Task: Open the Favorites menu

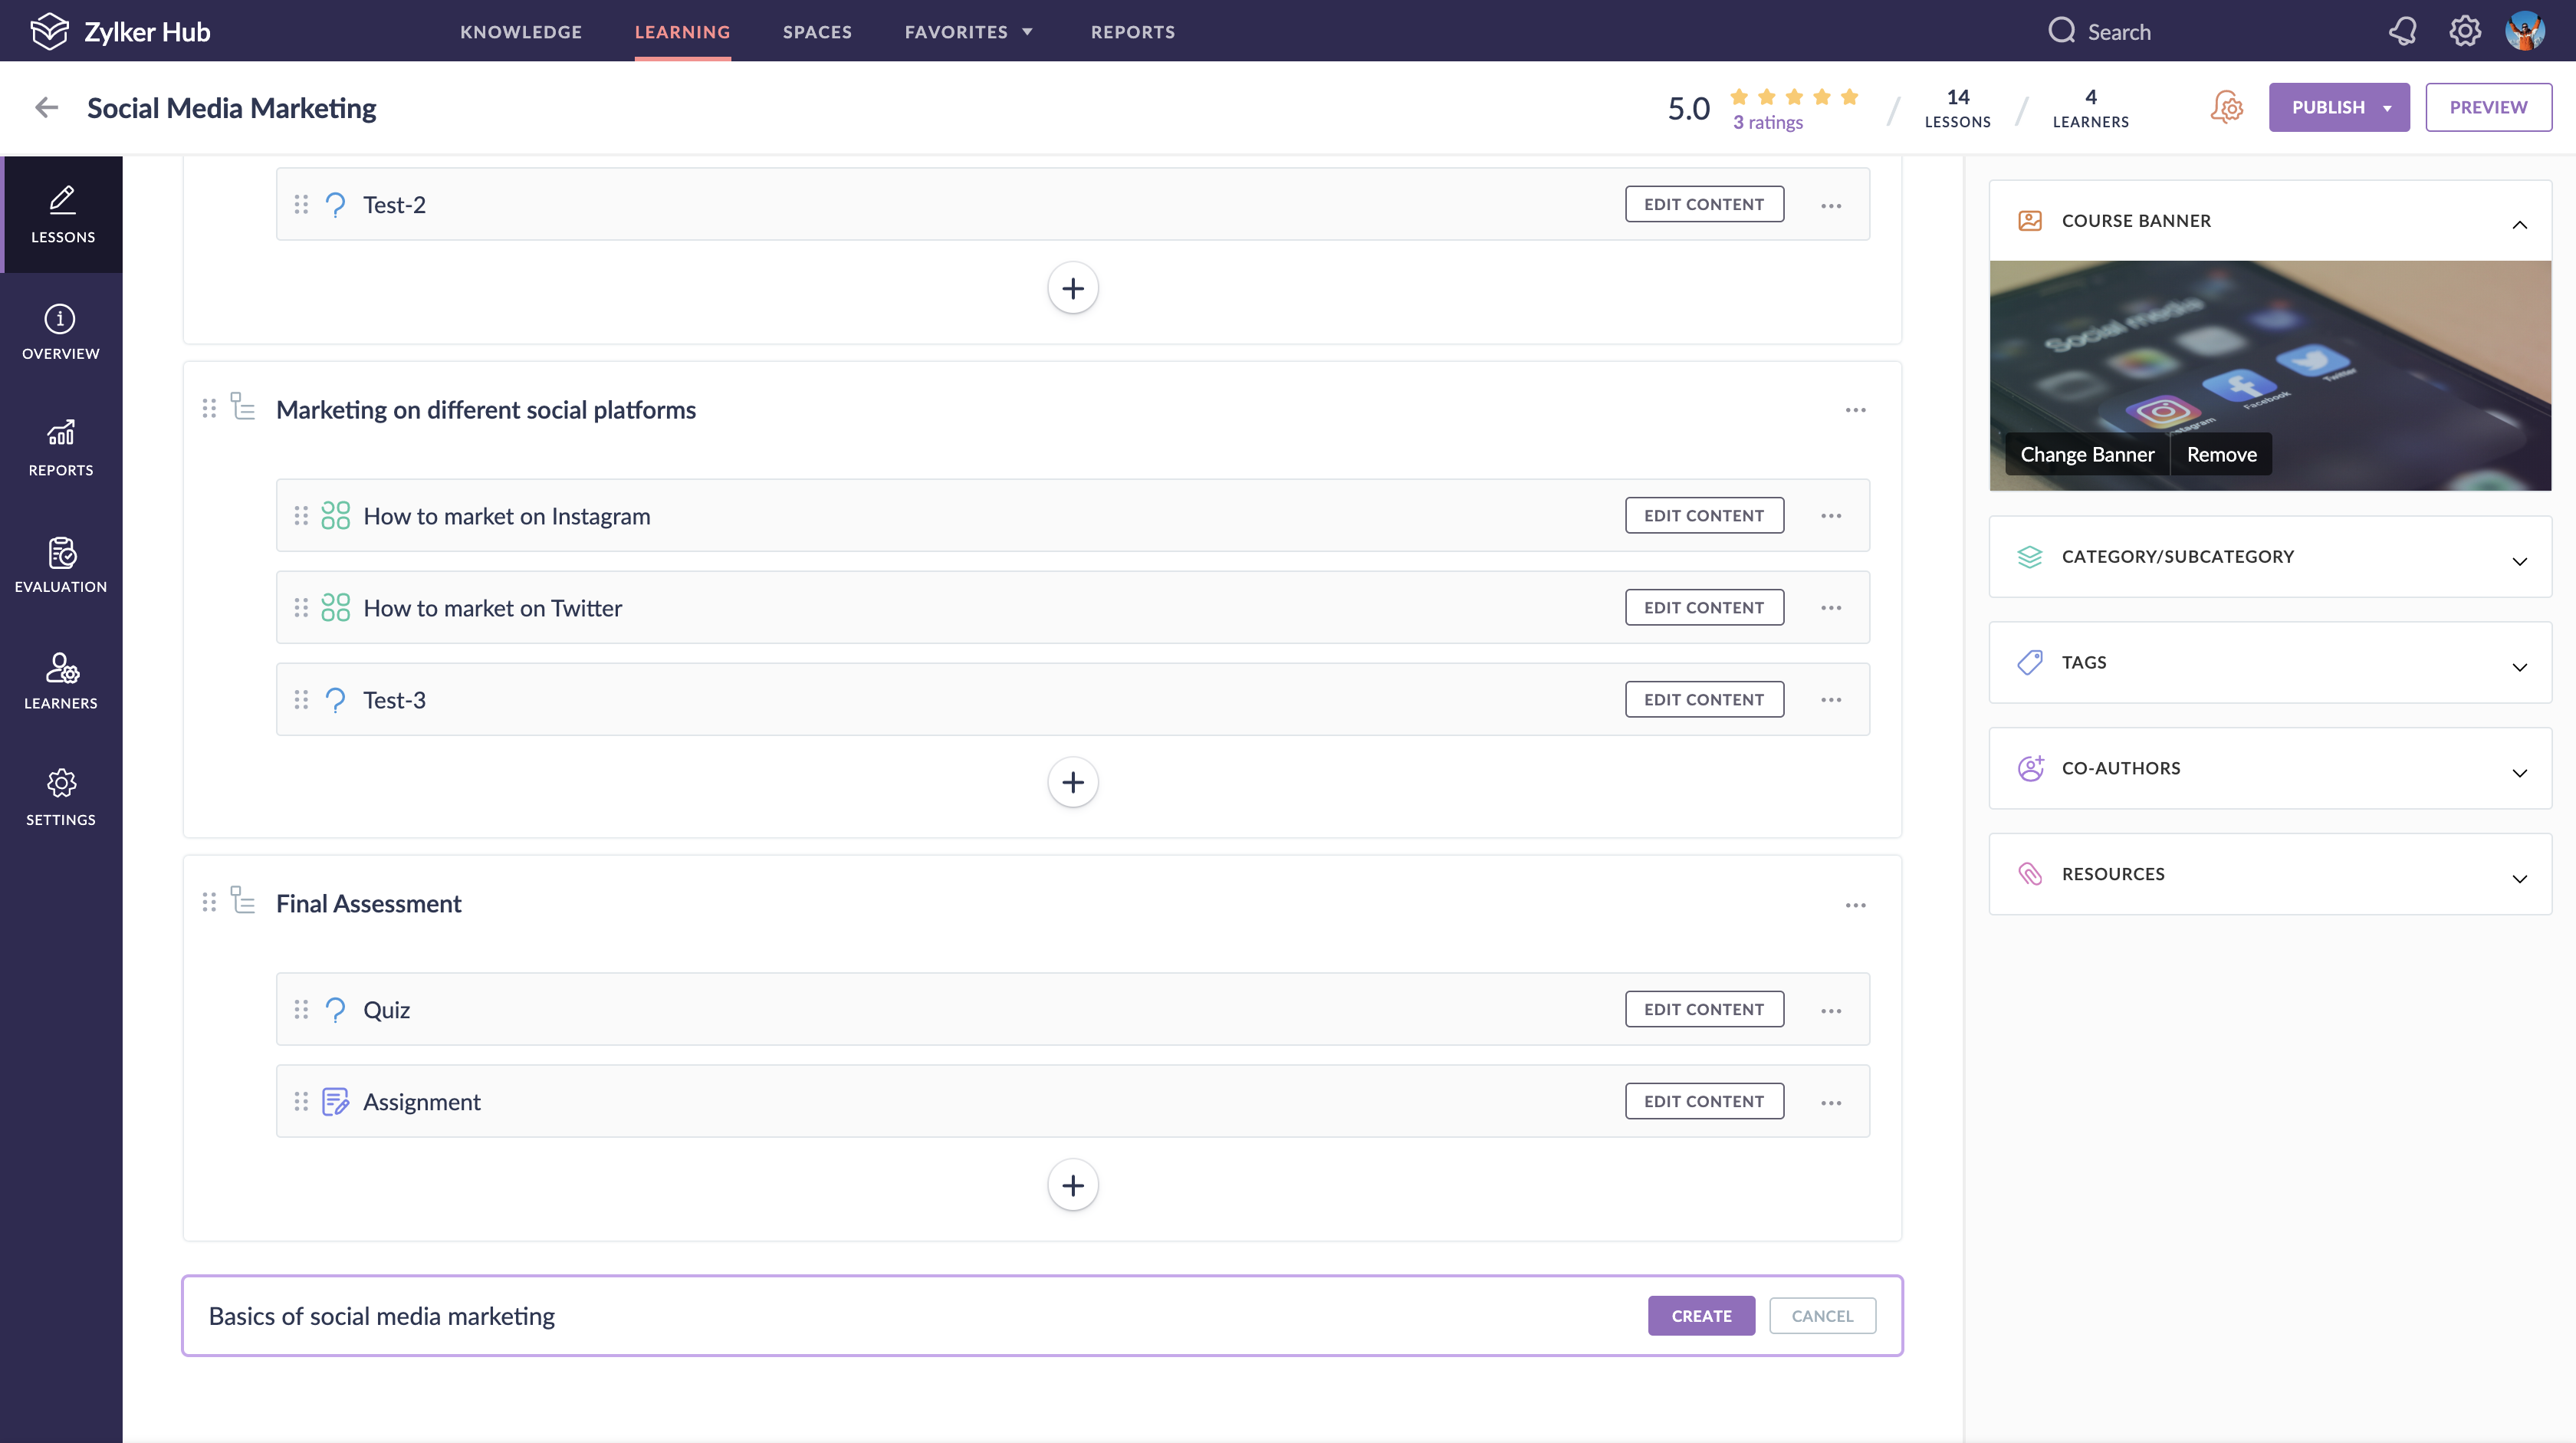Action: click(967, 32)
